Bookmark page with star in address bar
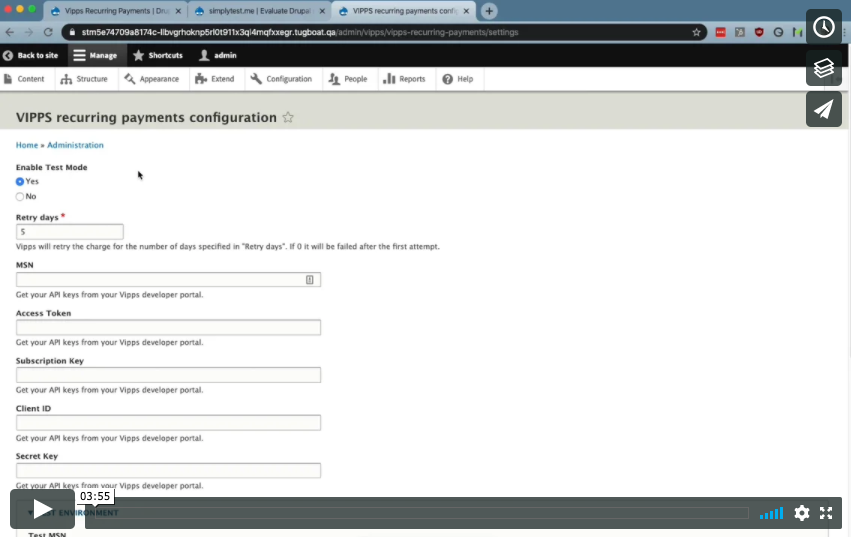The width and height of the screenshot is (851, 537). click(696, 32)
